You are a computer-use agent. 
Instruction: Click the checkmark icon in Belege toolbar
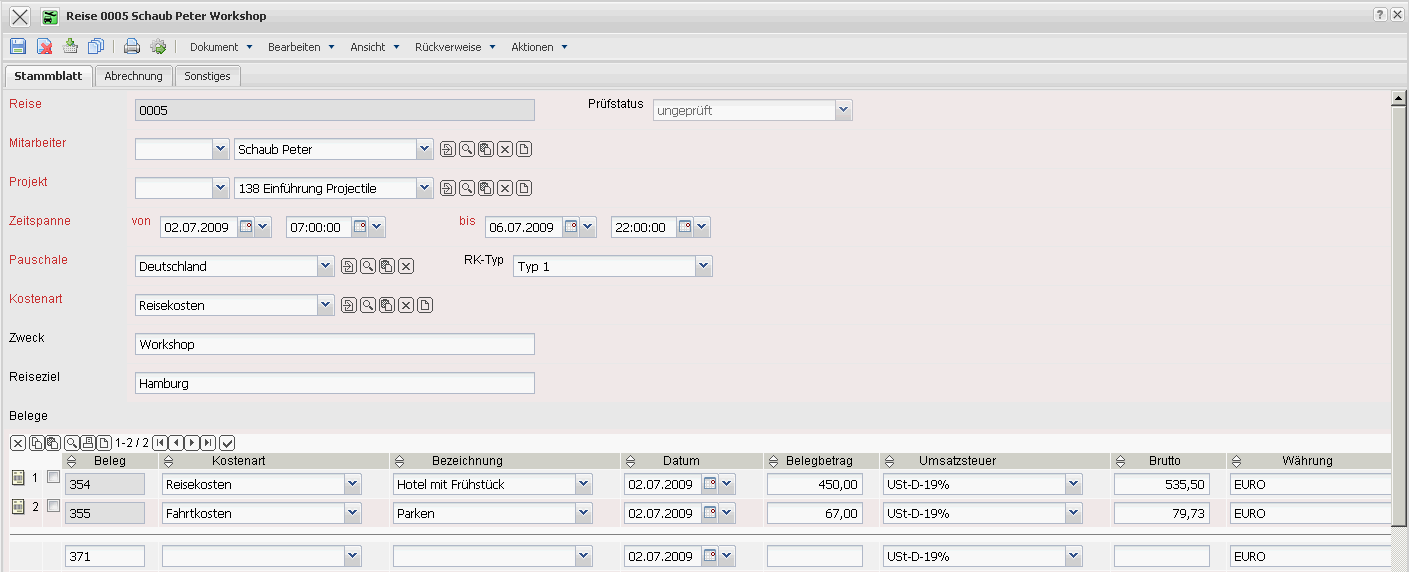coord(227,443)
